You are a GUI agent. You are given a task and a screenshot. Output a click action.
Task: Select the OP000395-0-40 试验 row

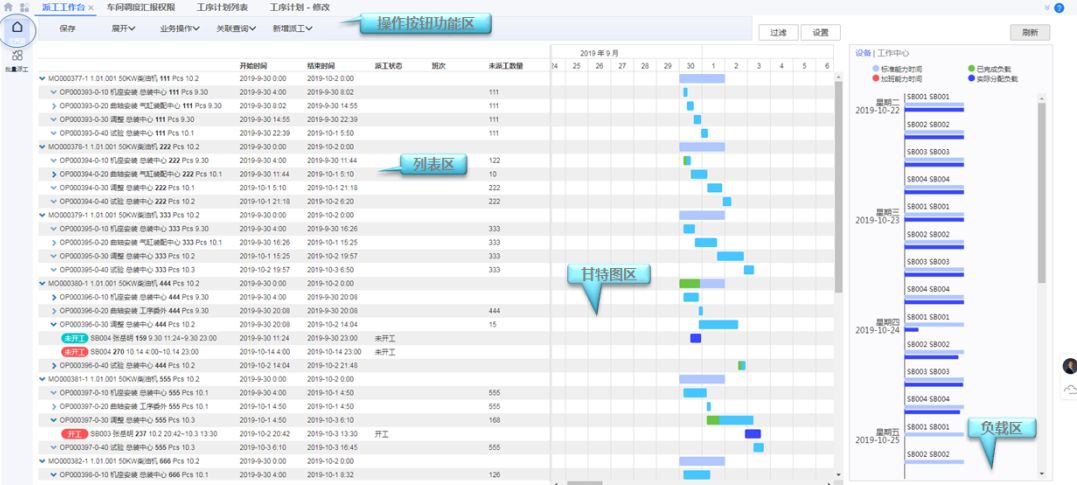coord(294,270)
